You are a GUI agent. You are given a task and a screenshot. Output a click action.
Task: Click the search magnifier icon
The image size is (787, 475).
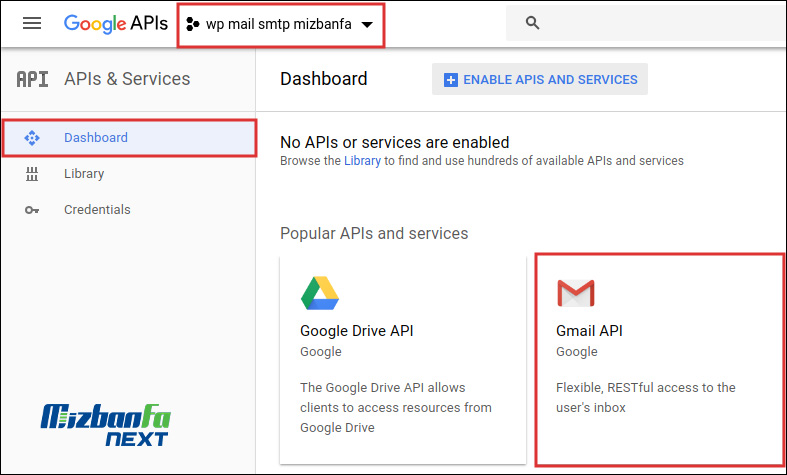pyautogui.click(x=532, y=23)
